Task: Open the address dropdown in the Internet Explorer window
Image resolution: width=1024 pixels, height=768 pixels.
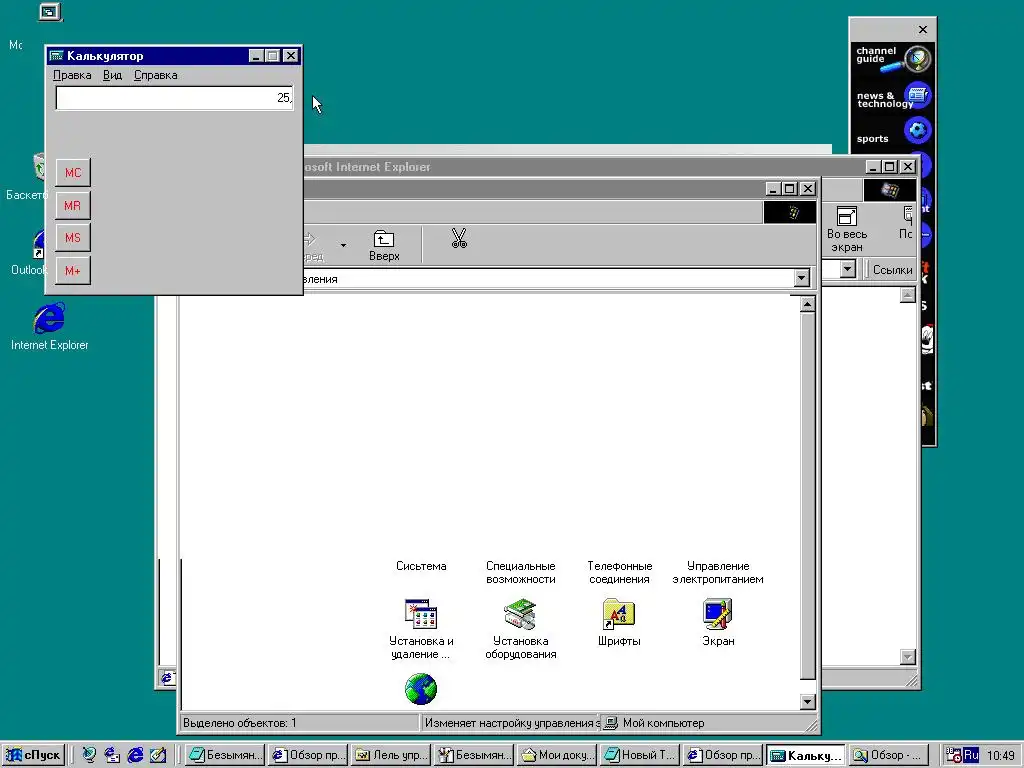Action: coord(848,269)
